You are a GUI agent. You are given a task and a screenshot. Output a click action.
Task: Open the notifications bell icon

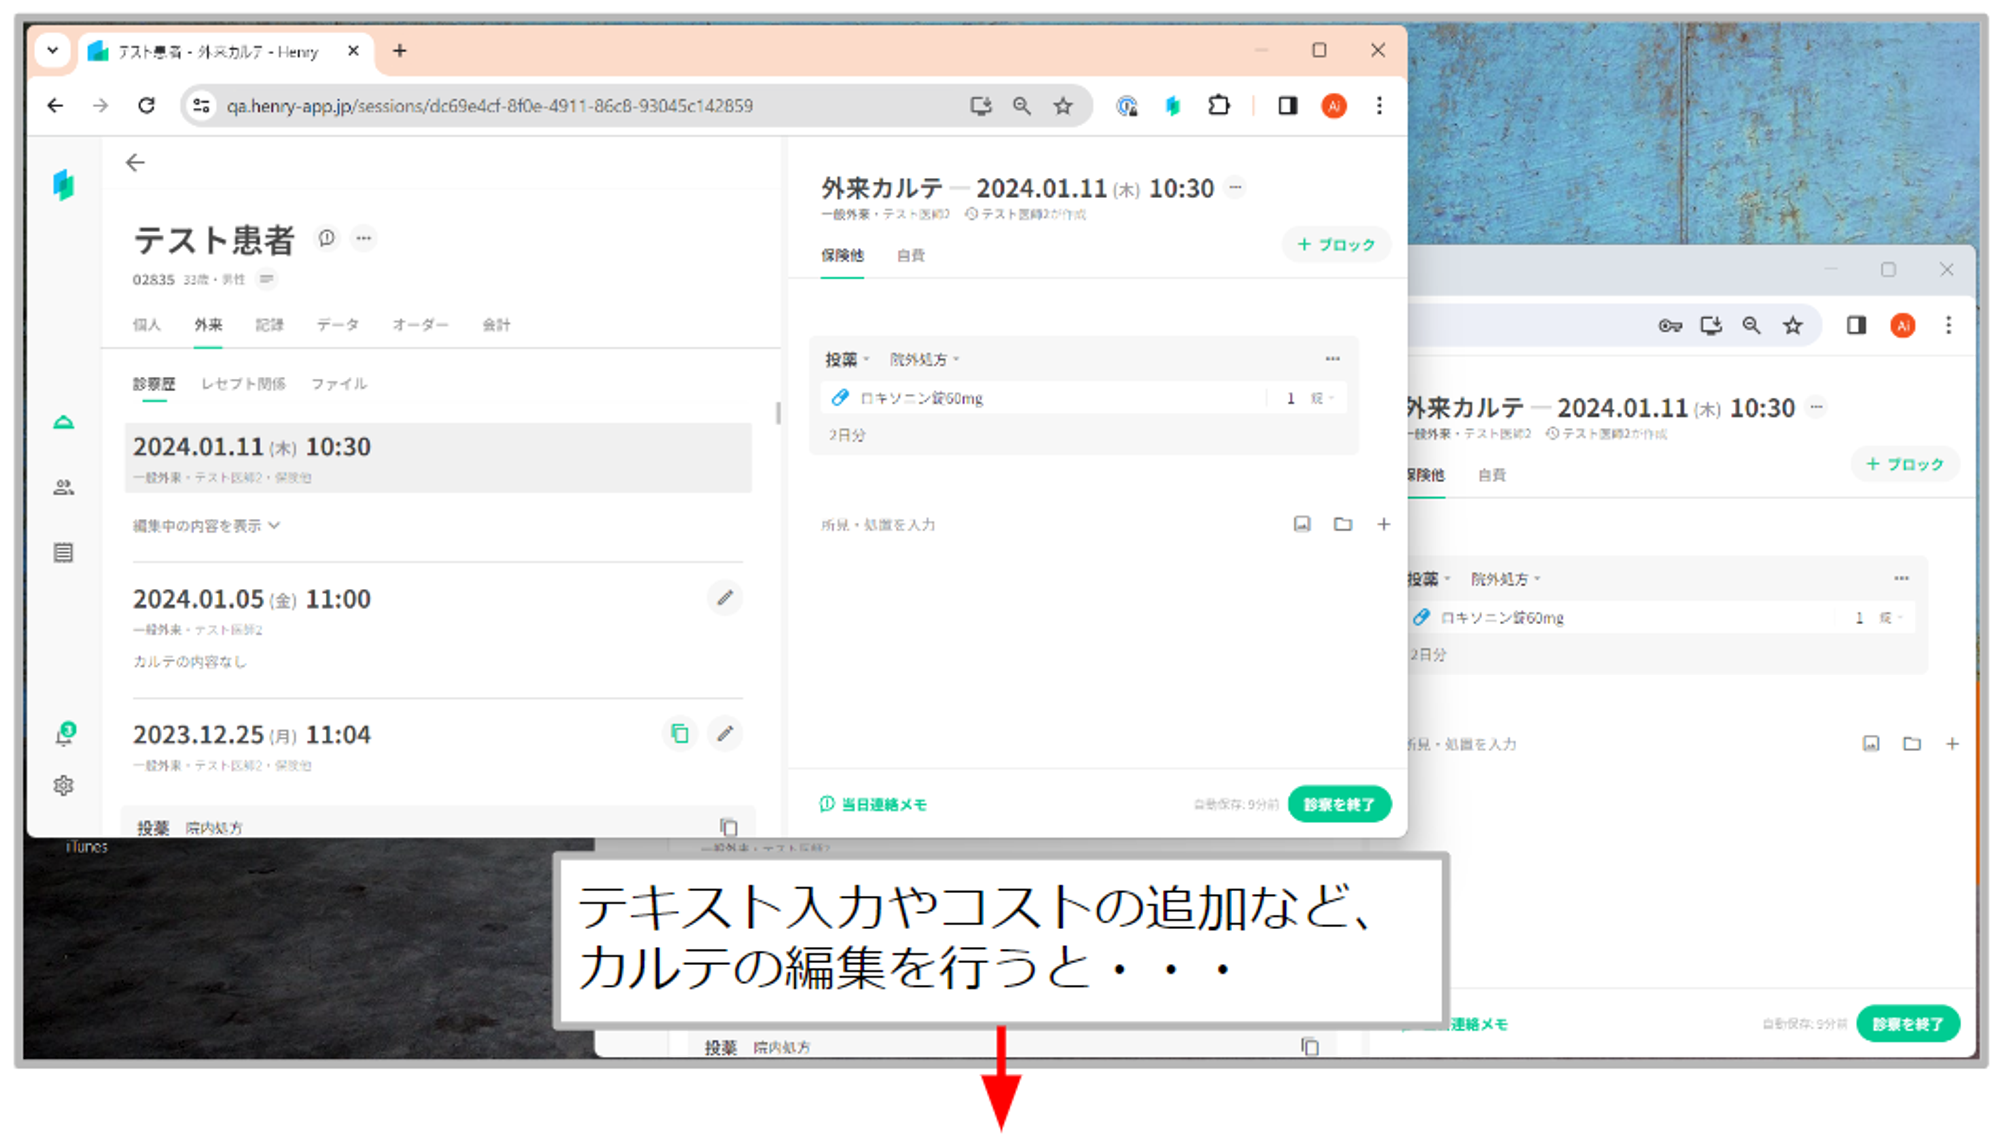click(x=64, y=735)
